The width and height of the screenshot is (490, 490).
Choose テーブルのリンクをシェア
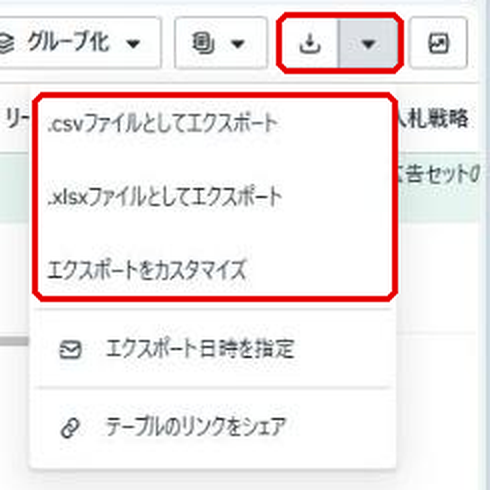click(213, 427)
